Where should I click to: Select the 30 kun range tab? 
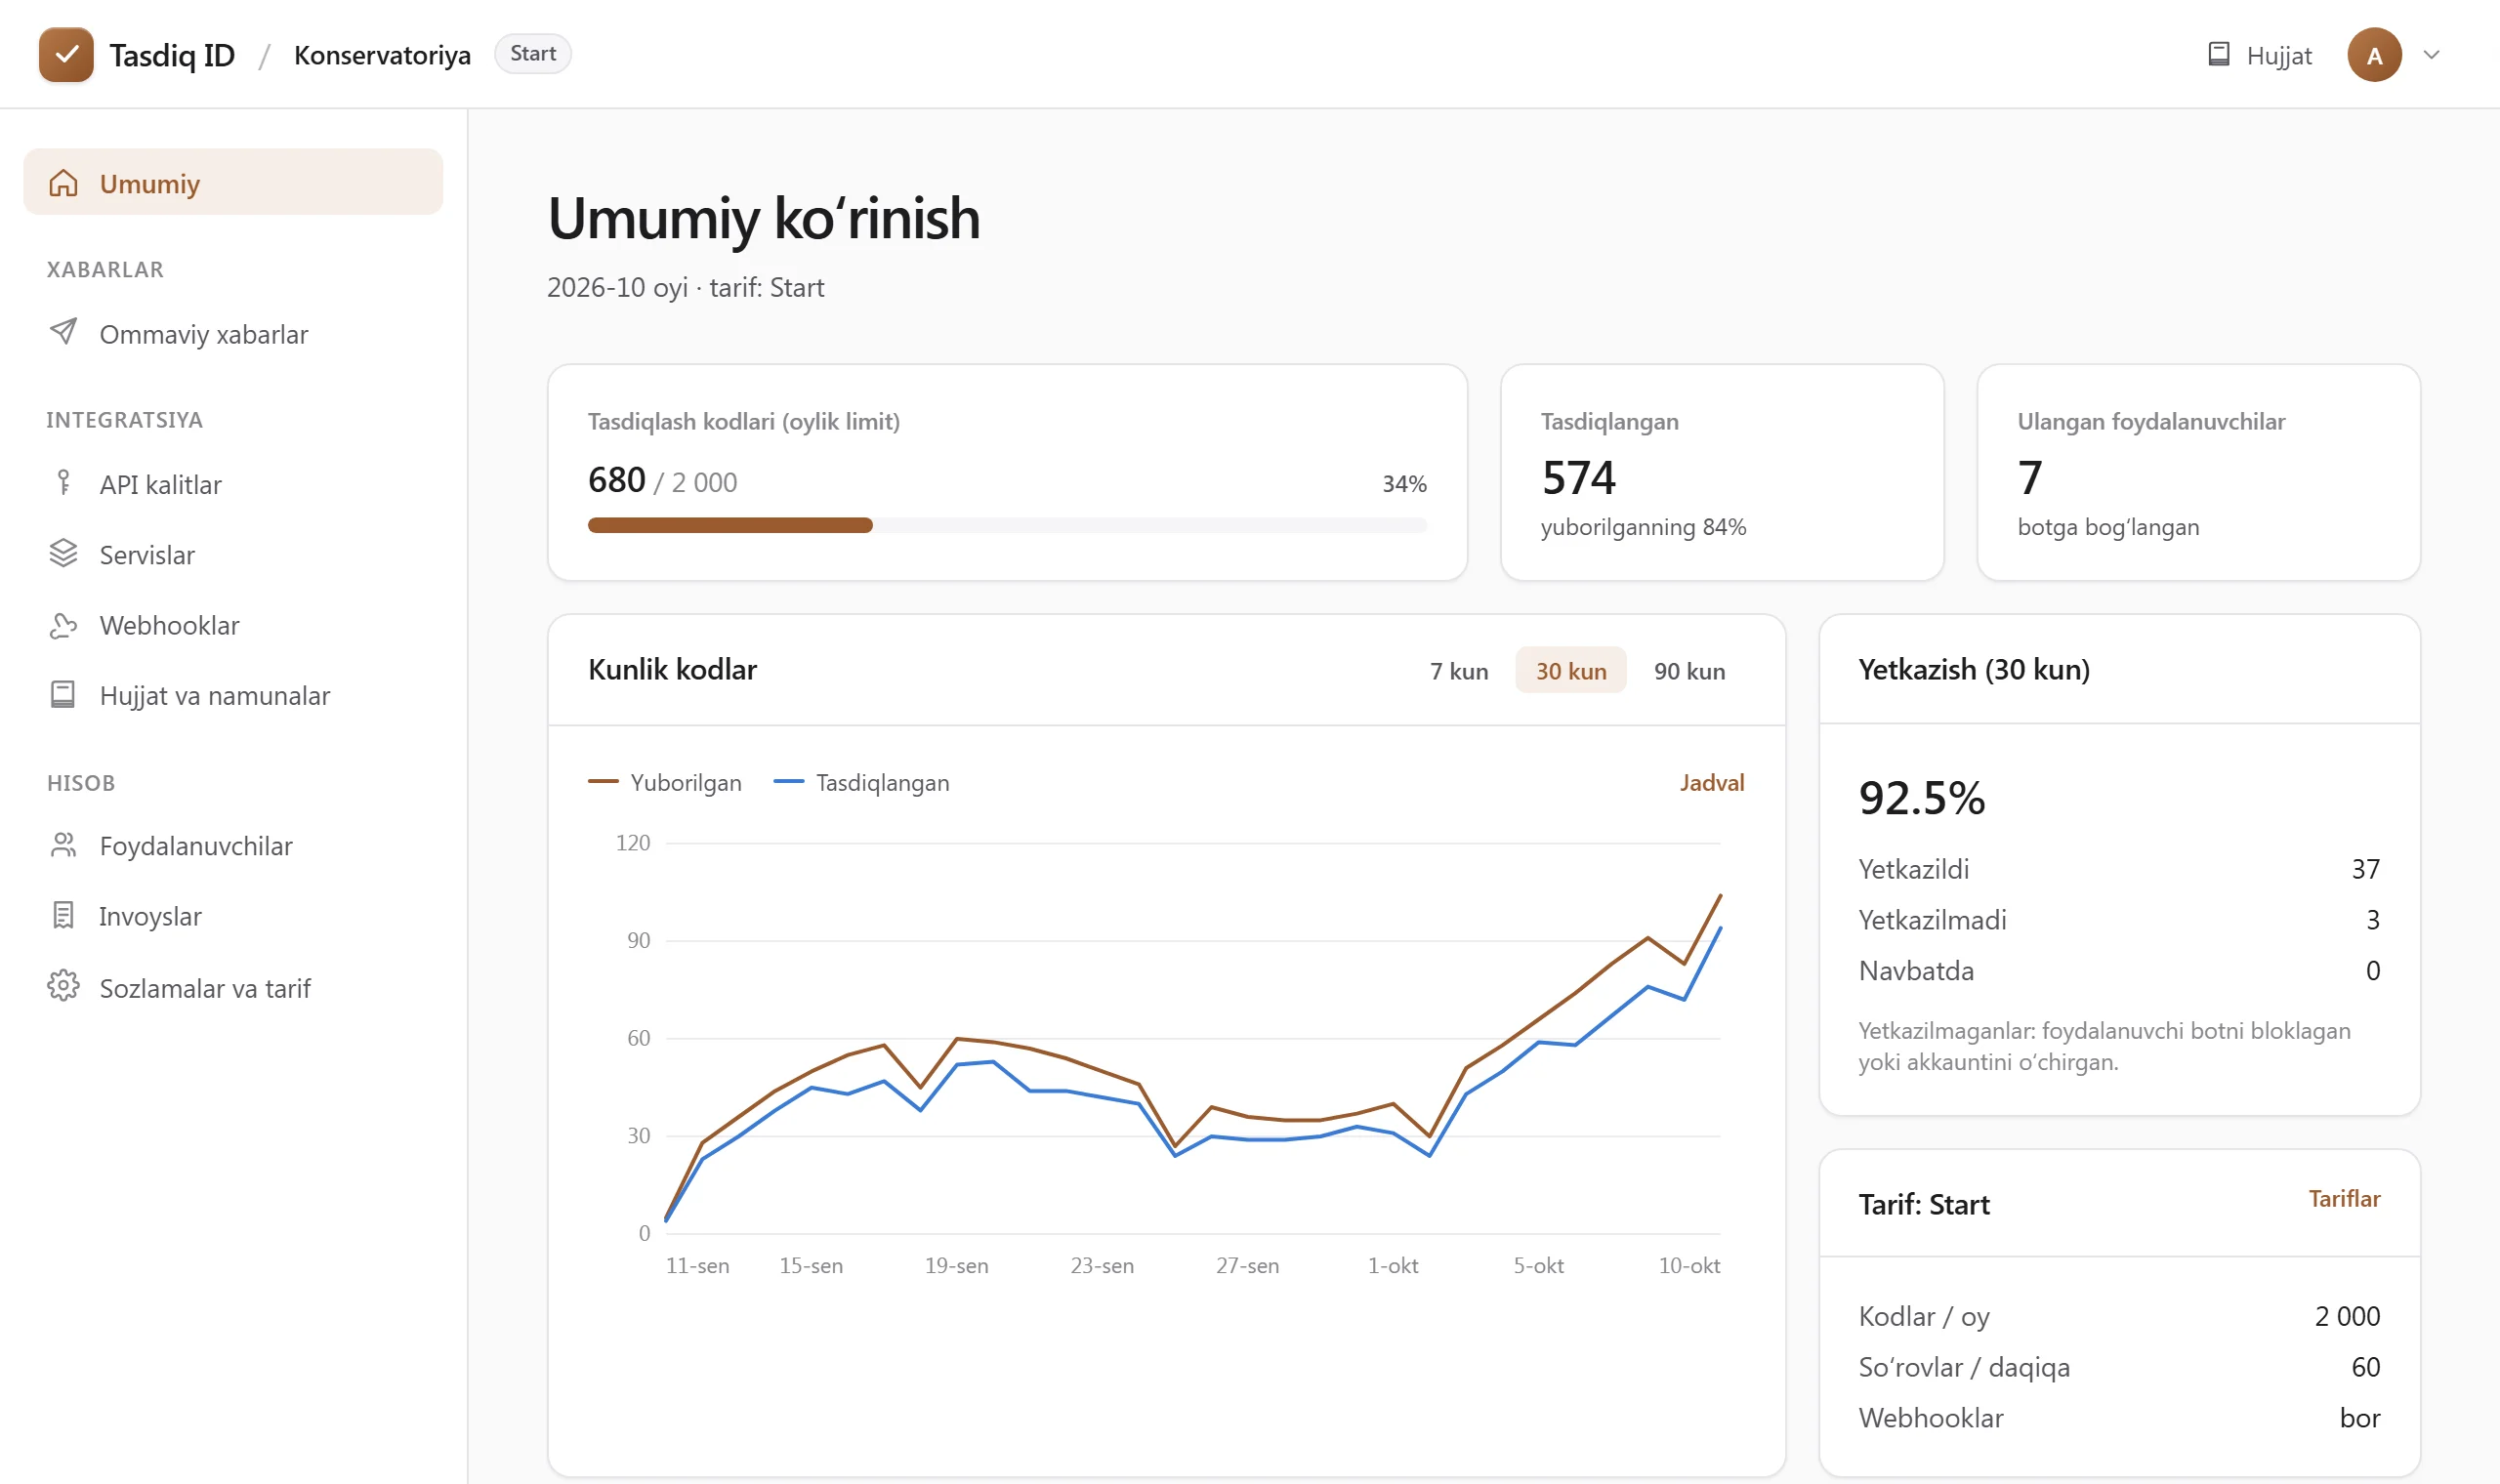tap(1571, 671)
